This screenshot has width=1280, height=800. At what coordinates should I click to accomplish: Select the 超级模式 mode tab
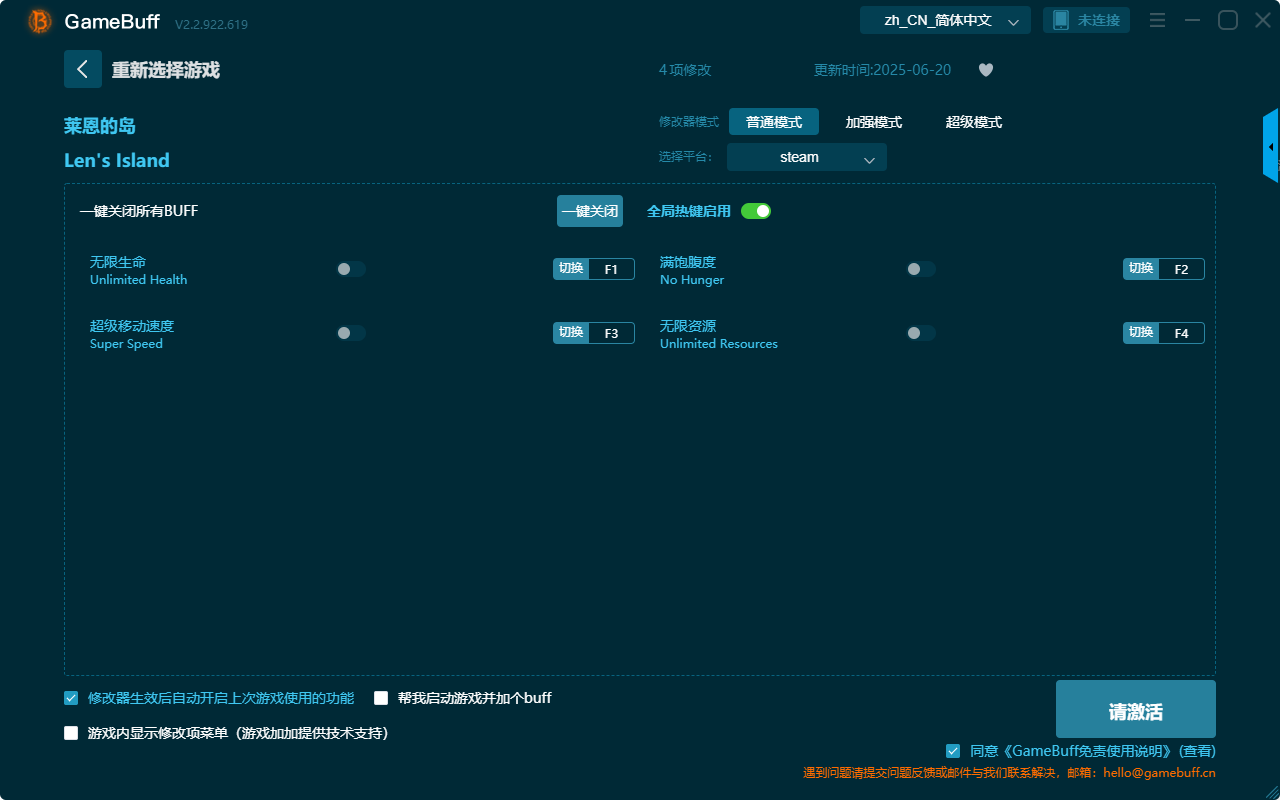coord(973,122)
